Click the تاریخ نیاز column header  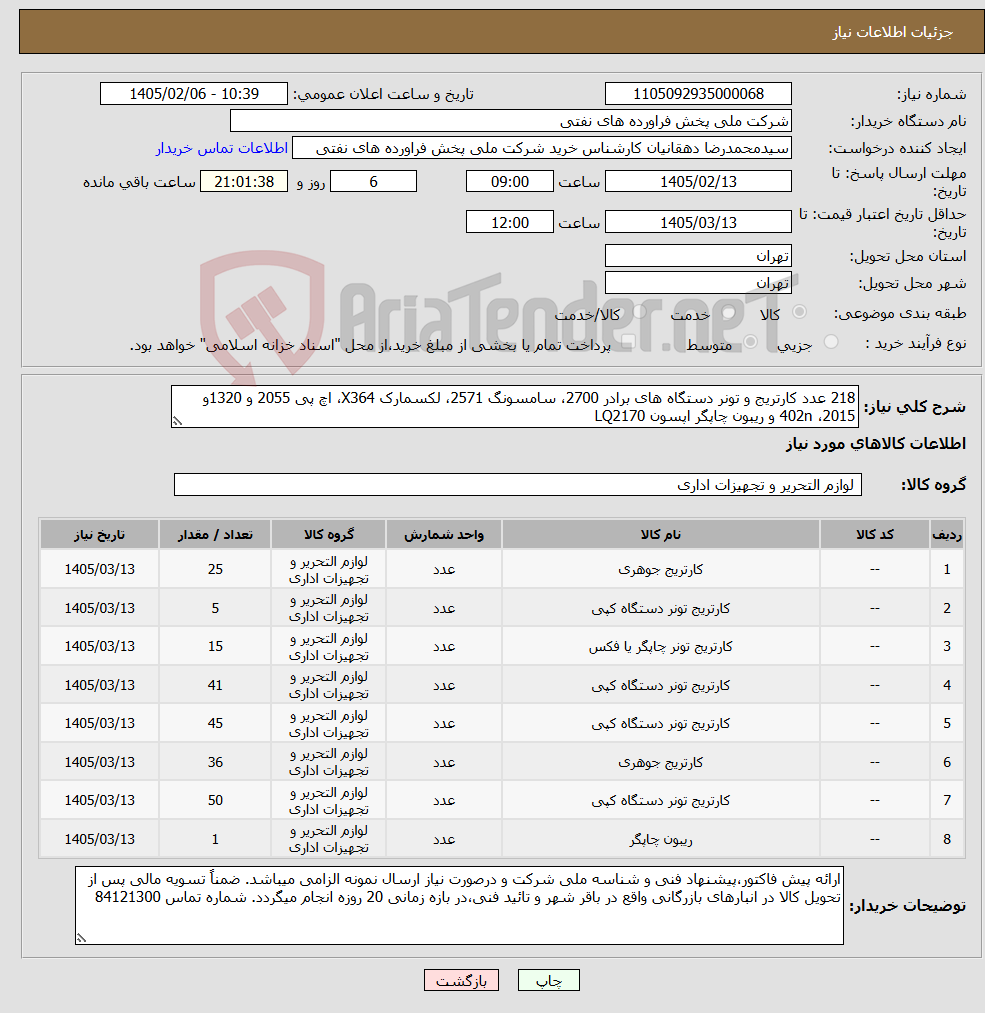[99, 534]
